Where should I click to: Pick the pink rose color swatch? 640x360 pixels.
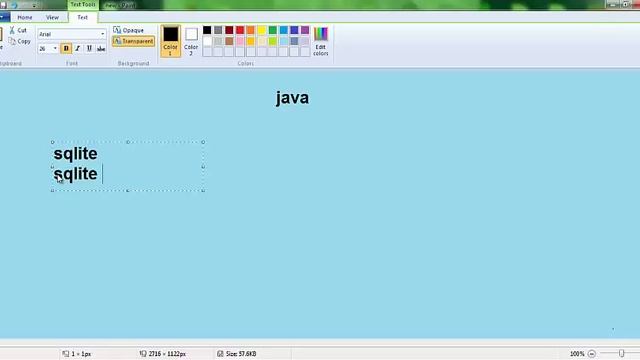pyautogui.click(x=240, y=41)
